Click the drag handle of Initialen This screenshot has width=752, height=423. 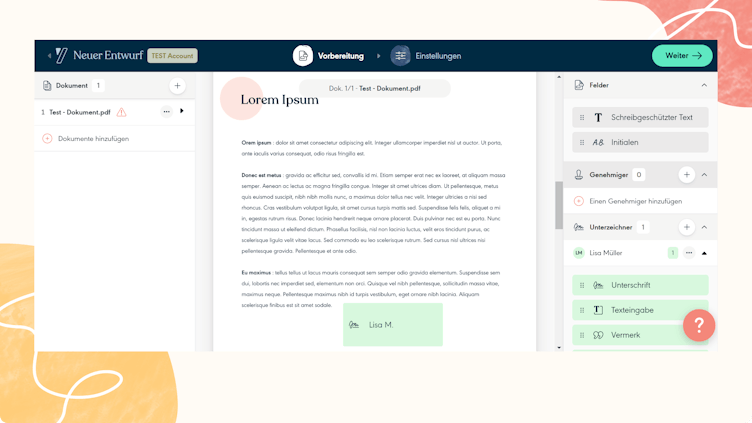[x=582, y=142]
